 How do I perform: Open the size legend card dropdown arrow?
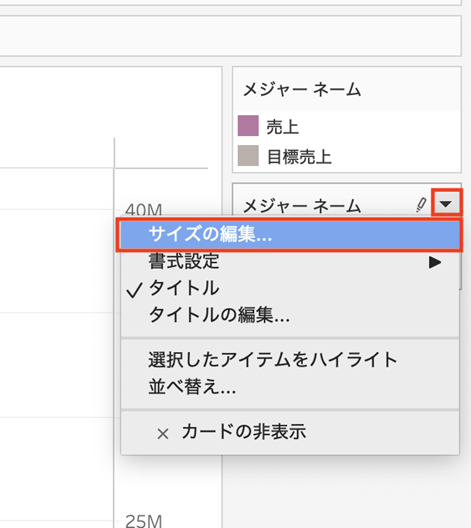[446, 203]
